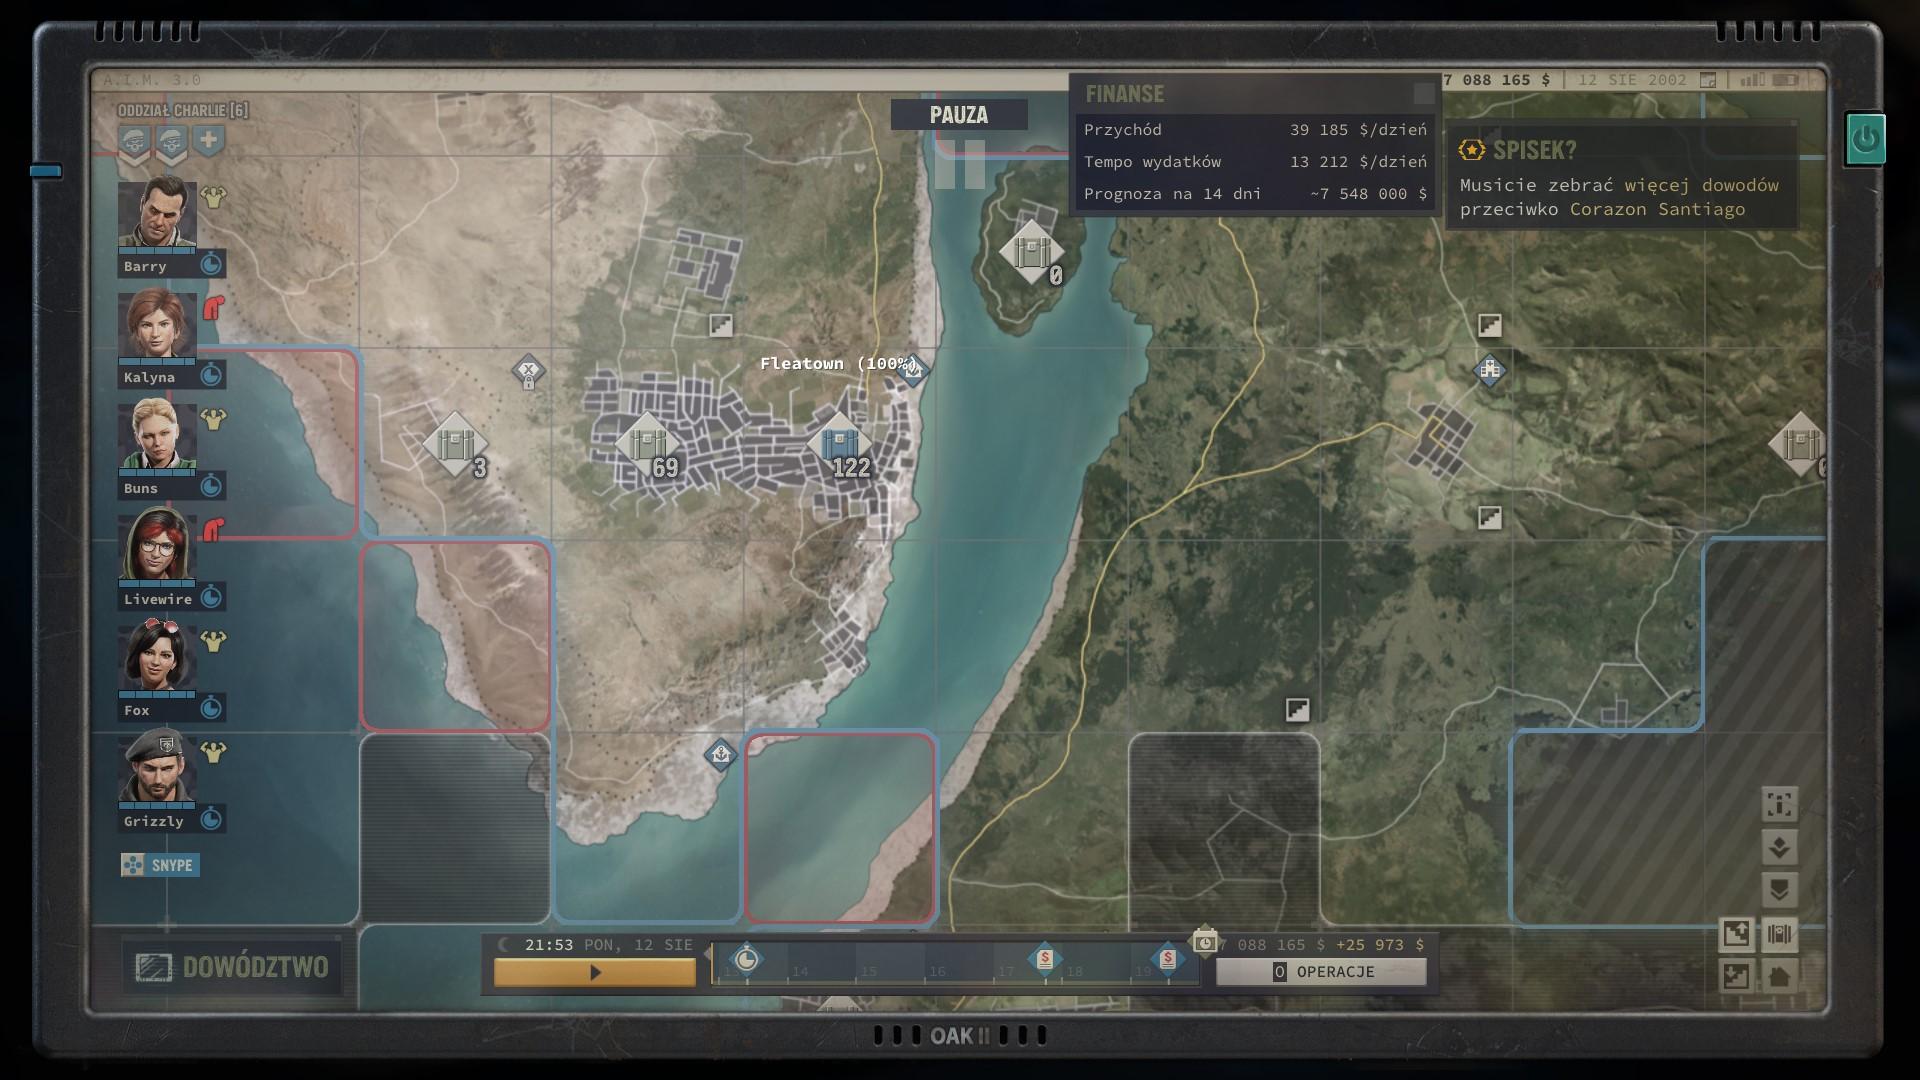Click the stairs down level button
The image size is (1920, 1080).
(1736, 976)
